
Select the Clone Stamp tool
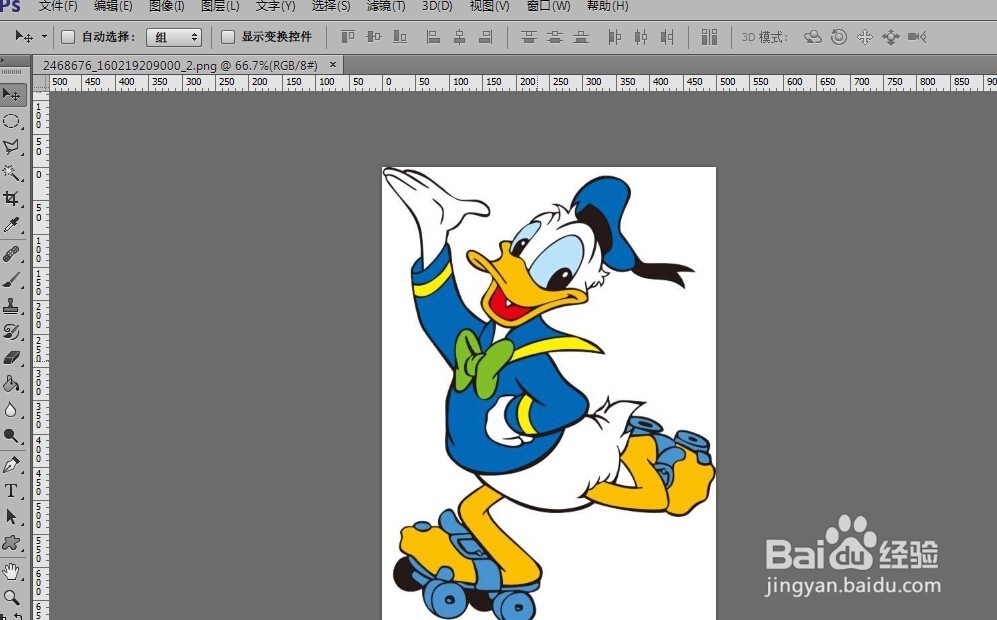click(12, 307)
